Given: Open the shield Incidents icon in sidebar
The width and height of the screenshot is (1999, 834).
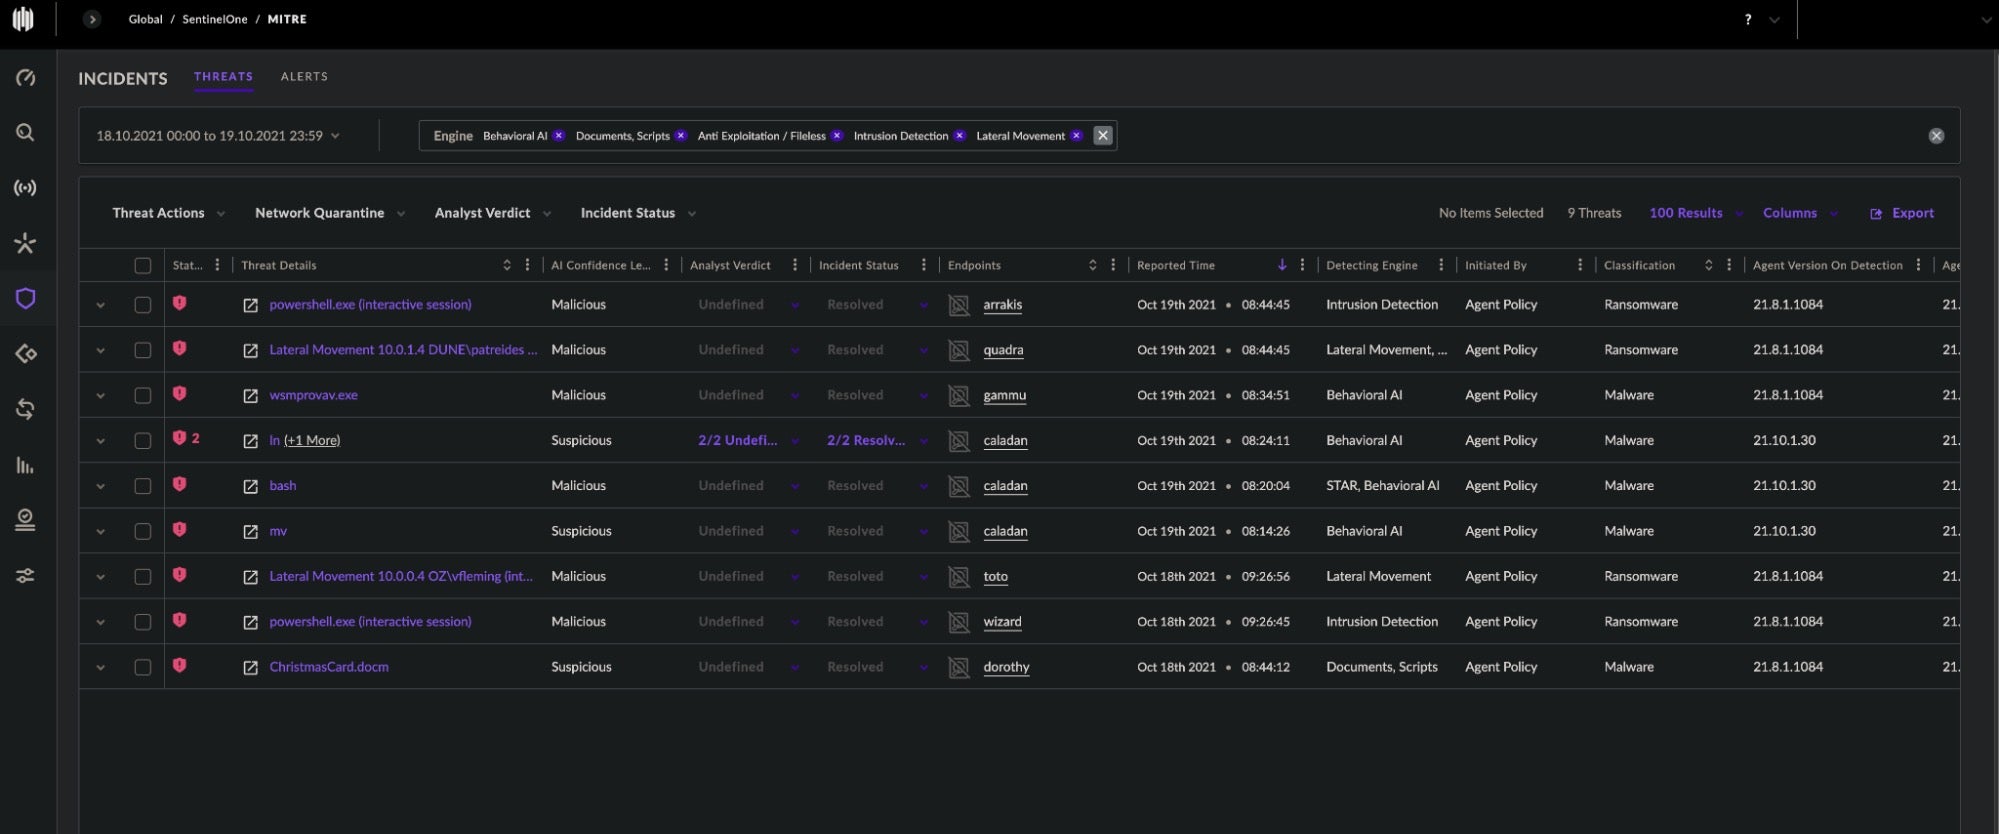Looking at the screenshot, I should coord(25,298).
